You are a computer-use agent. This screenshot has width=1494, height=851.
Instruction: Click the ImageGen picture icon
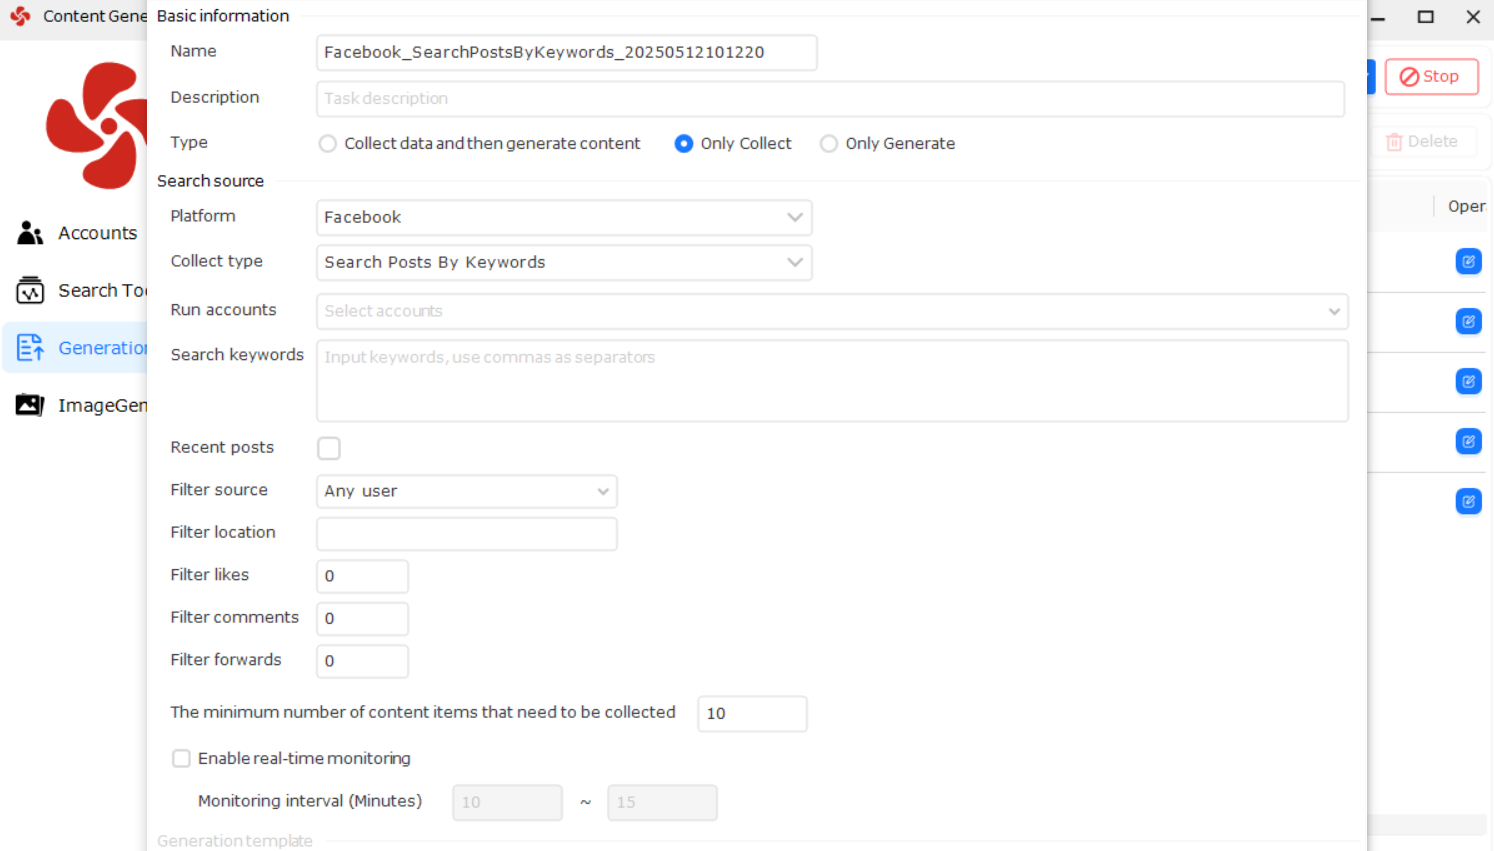coord(30,405)
